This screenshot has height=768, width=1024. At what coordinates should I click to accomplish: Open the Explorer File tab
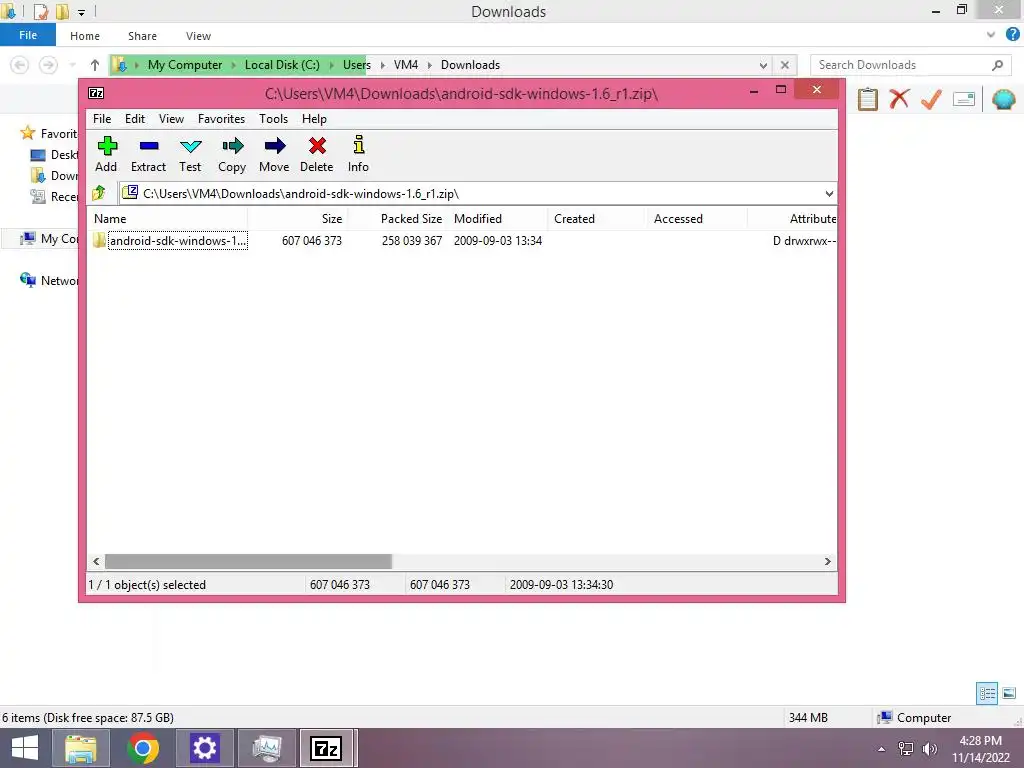[x=28, y=35]
